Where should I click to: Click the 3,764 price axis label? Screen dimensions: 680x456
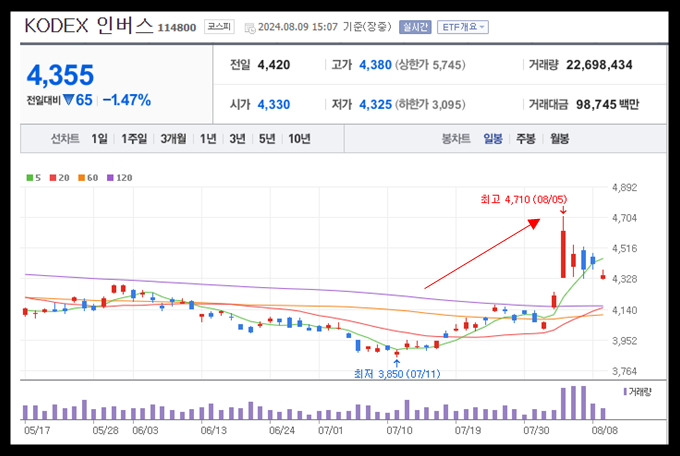tap(624, 371)
